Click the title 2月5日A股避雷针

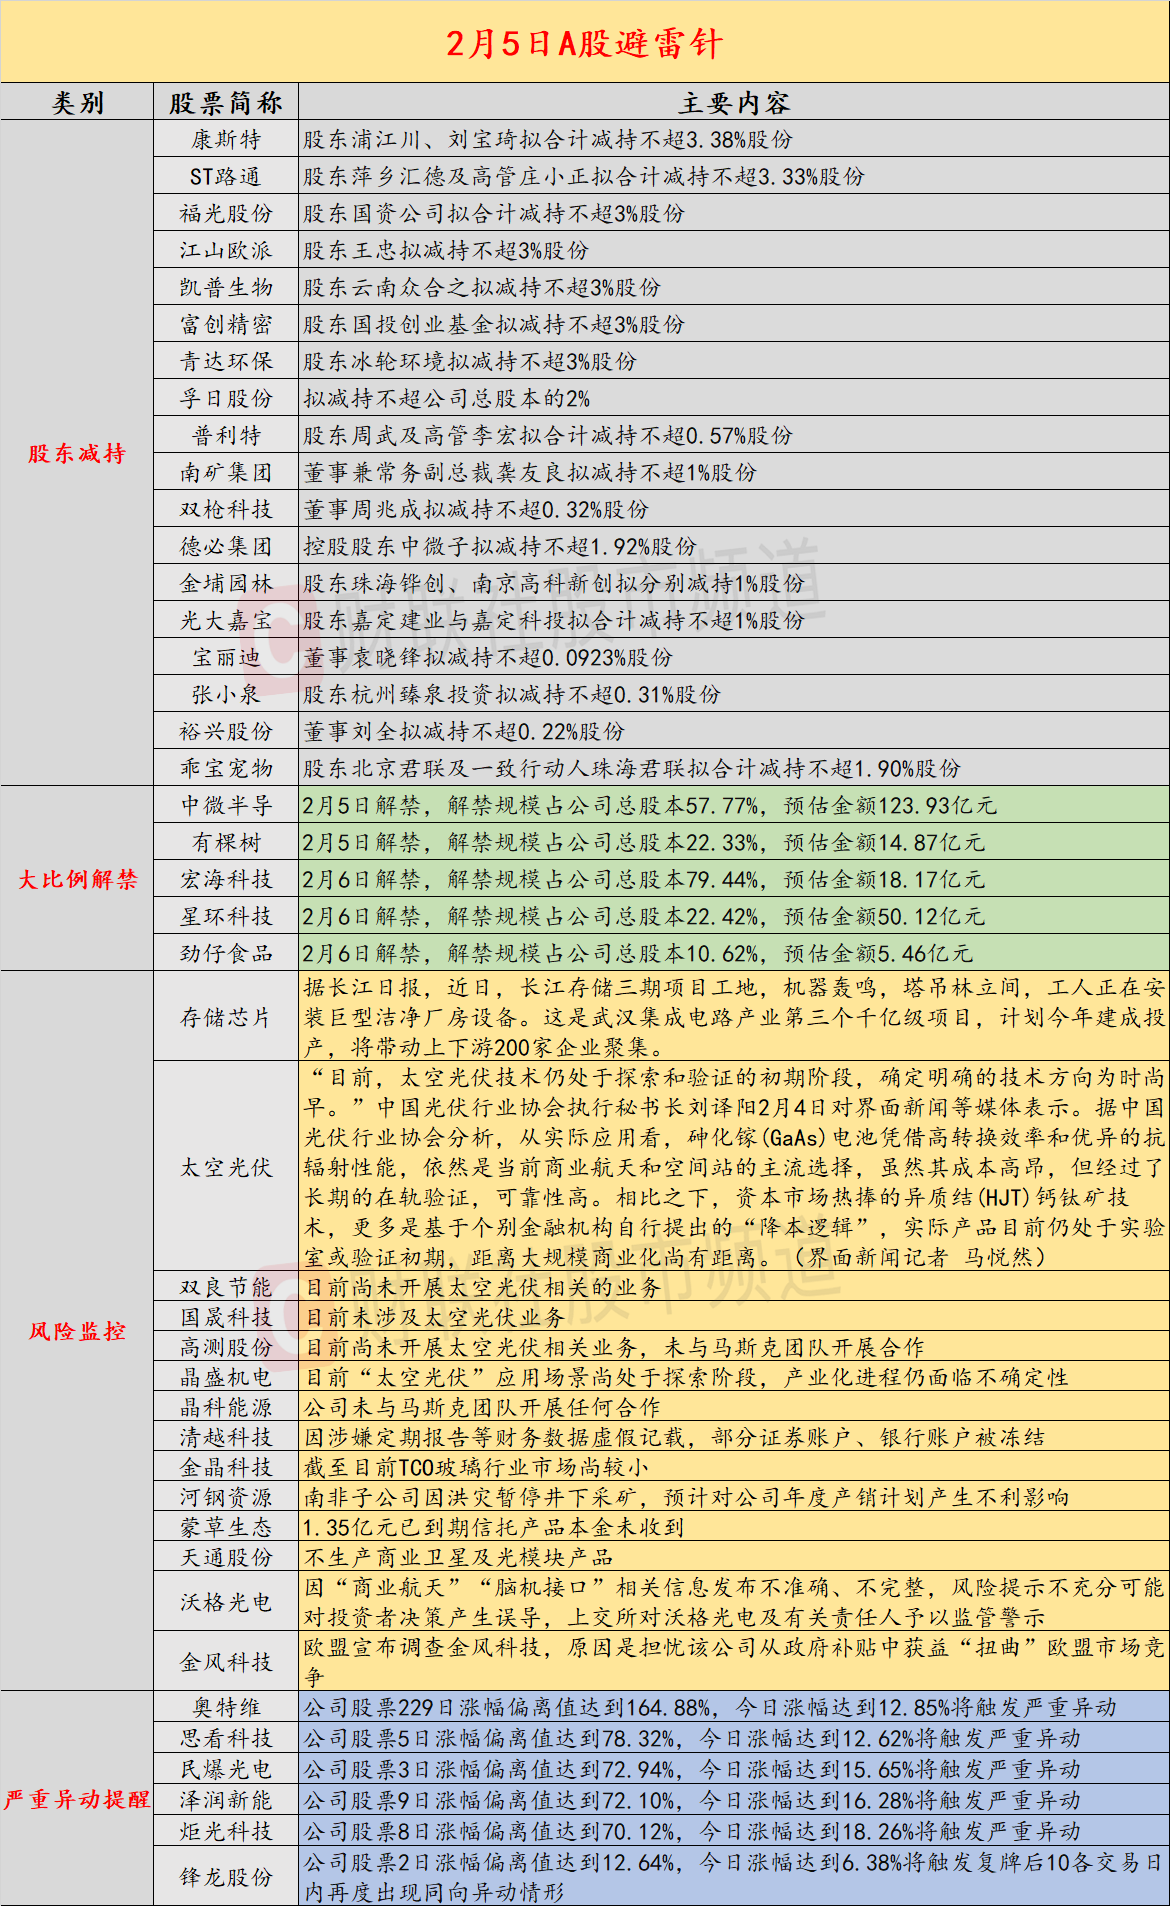(x=584, y=43)
